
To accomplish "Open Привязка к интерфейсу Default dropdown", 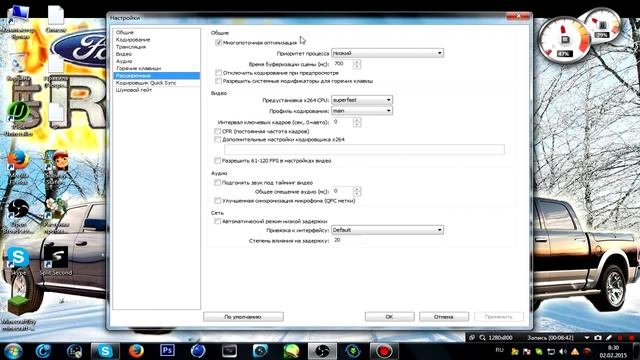I will (x=387, y=230).
